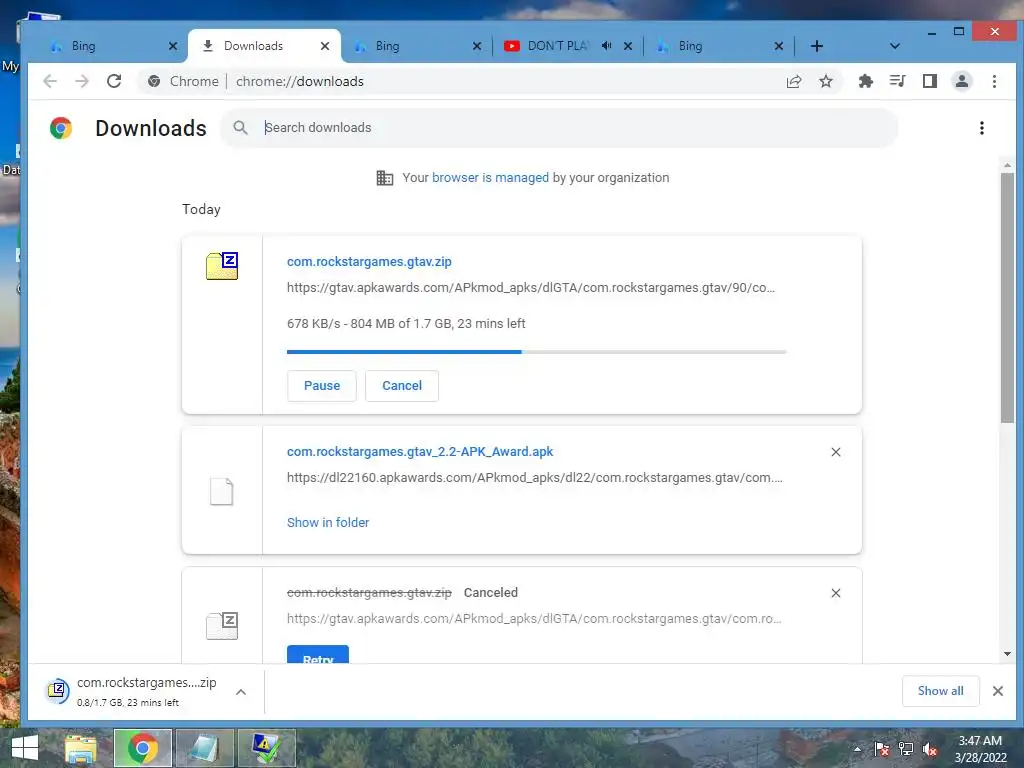The image size is (1024, 768).
Task: Click the scrollbar up arrow
Action: click(x=1007, y=166)
